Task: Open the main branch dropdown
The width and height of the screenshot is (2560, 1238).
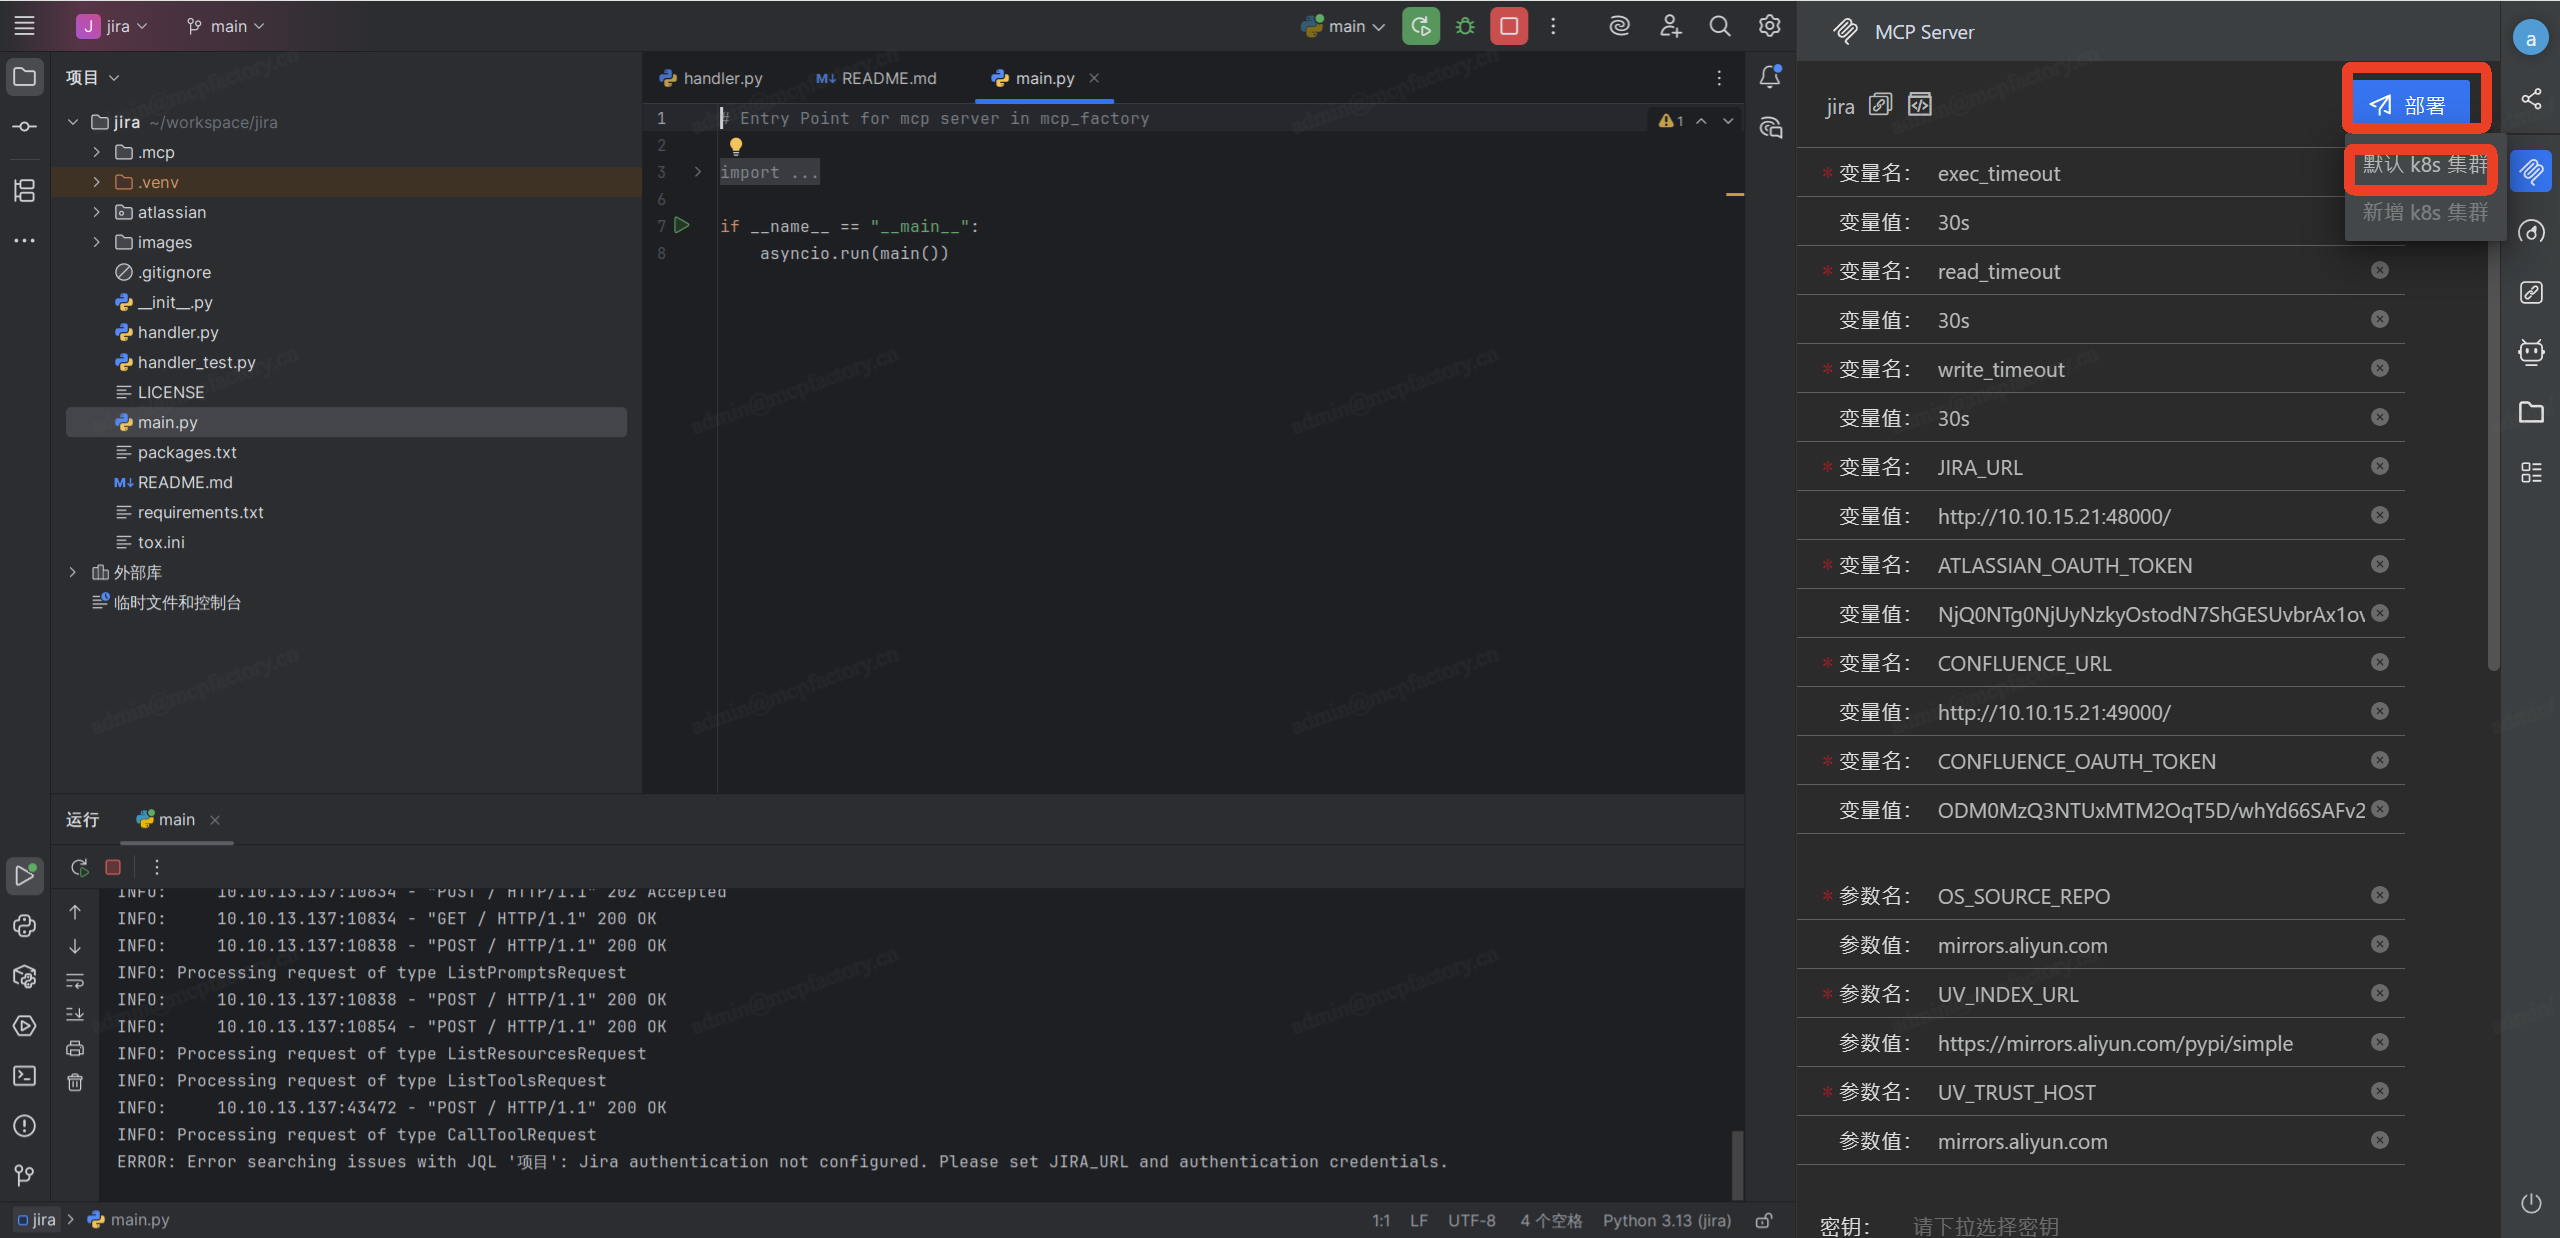Action: pos(226,26)
